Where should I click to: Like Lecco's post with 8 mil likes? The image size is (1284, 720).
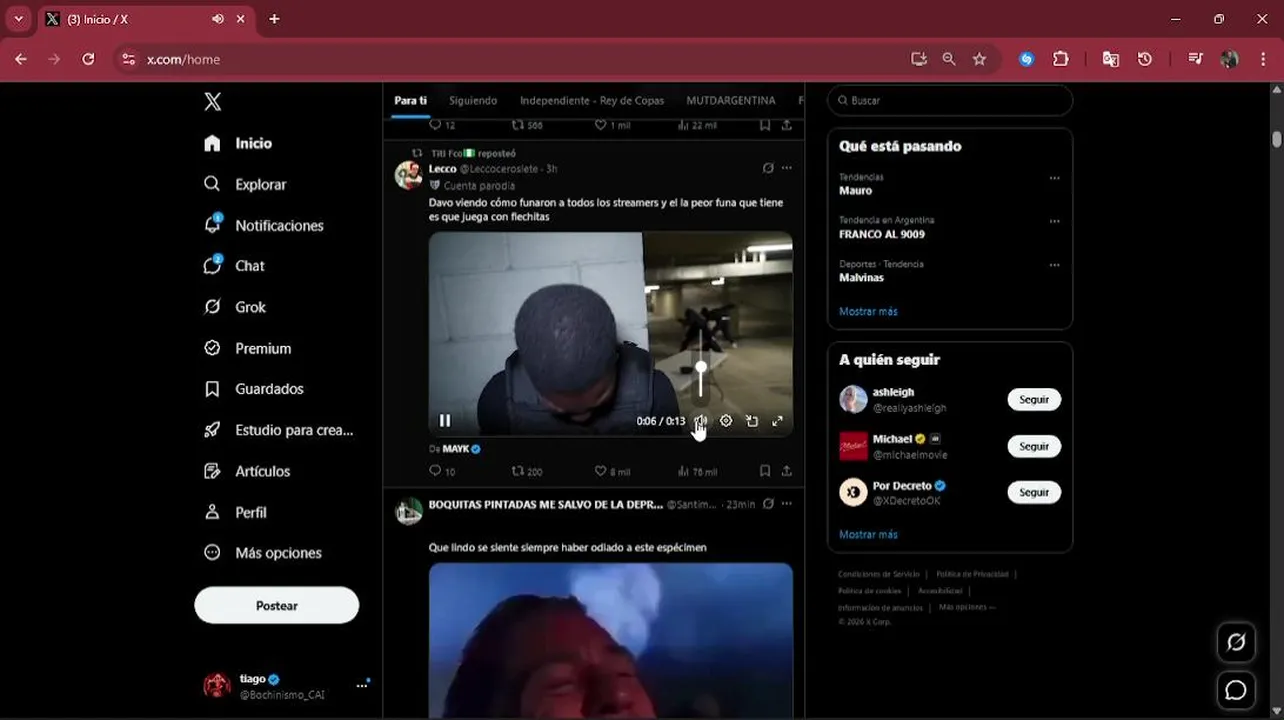(600, 471)
